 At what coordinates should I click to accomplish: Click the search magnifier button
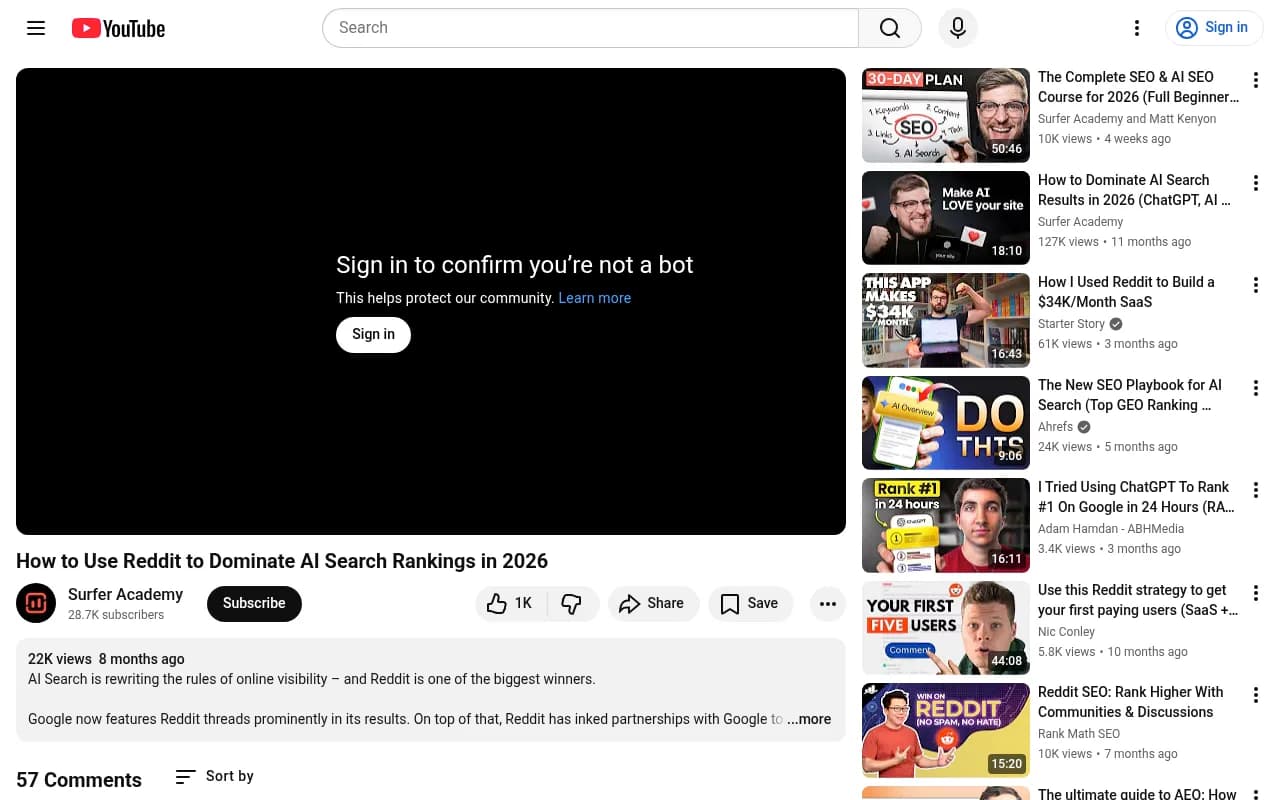tap(889, 28)
